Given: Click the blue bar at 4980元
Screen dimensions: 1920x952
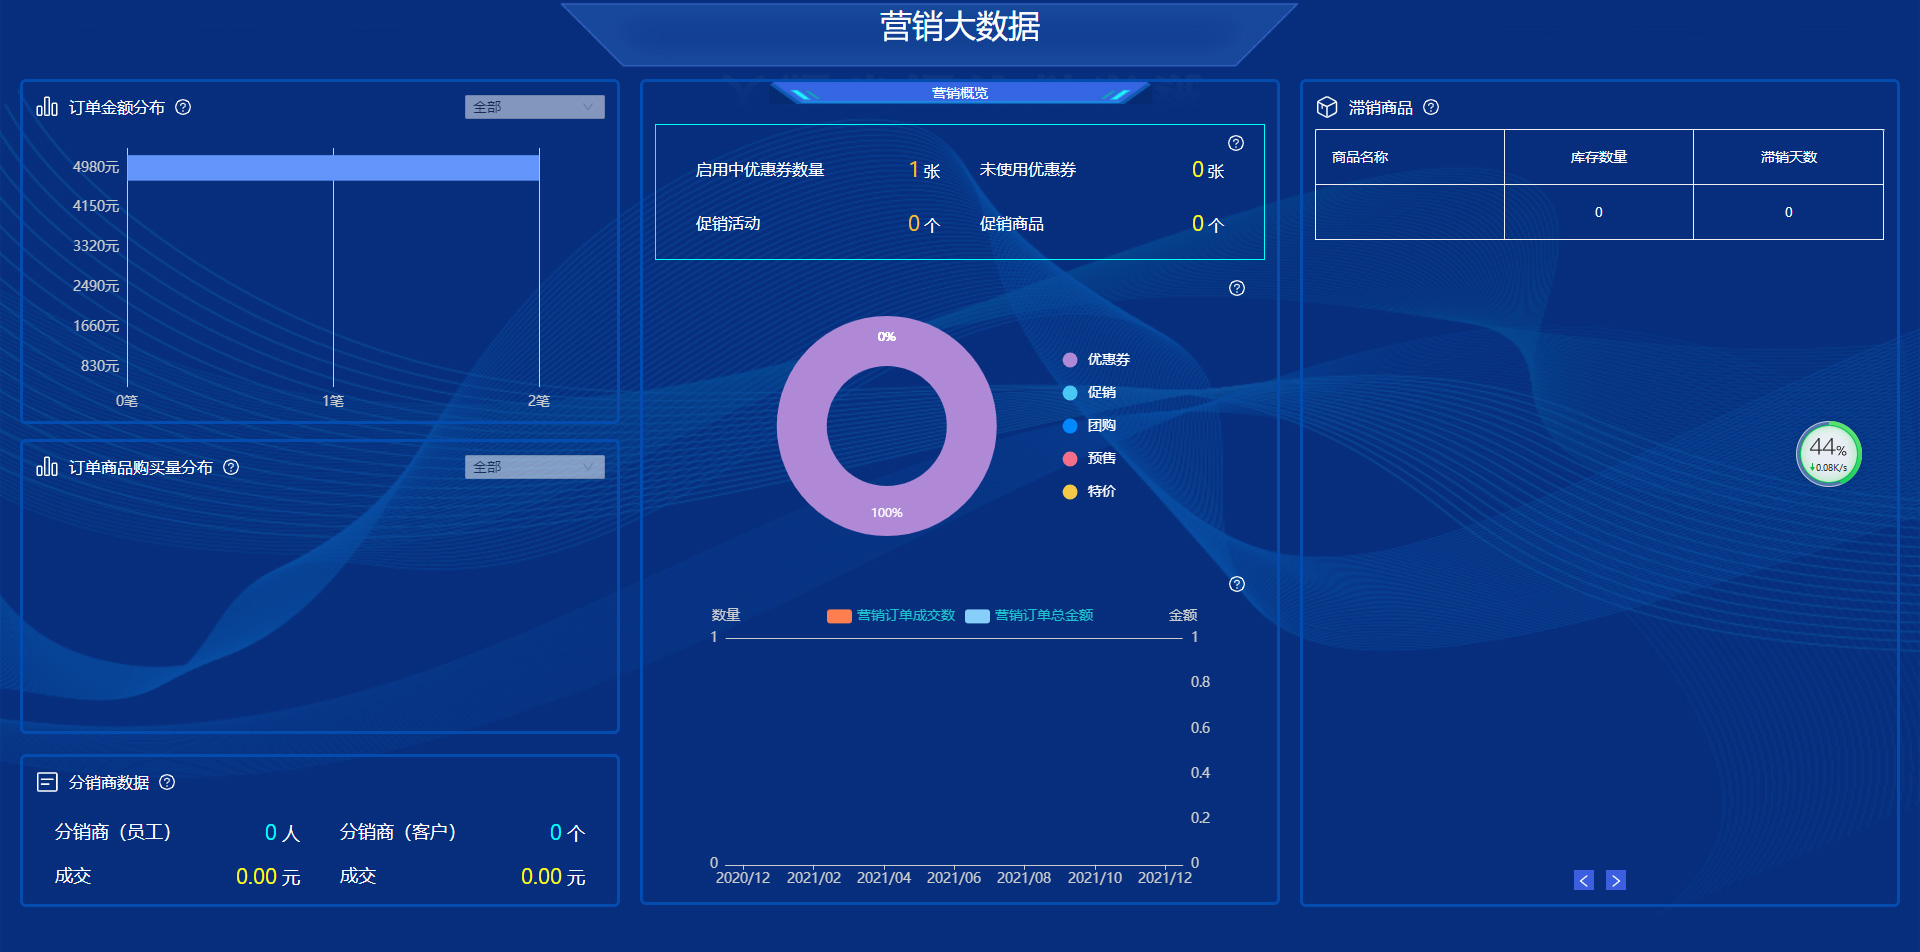Looking at the screenshot, I should coord(333,168).
